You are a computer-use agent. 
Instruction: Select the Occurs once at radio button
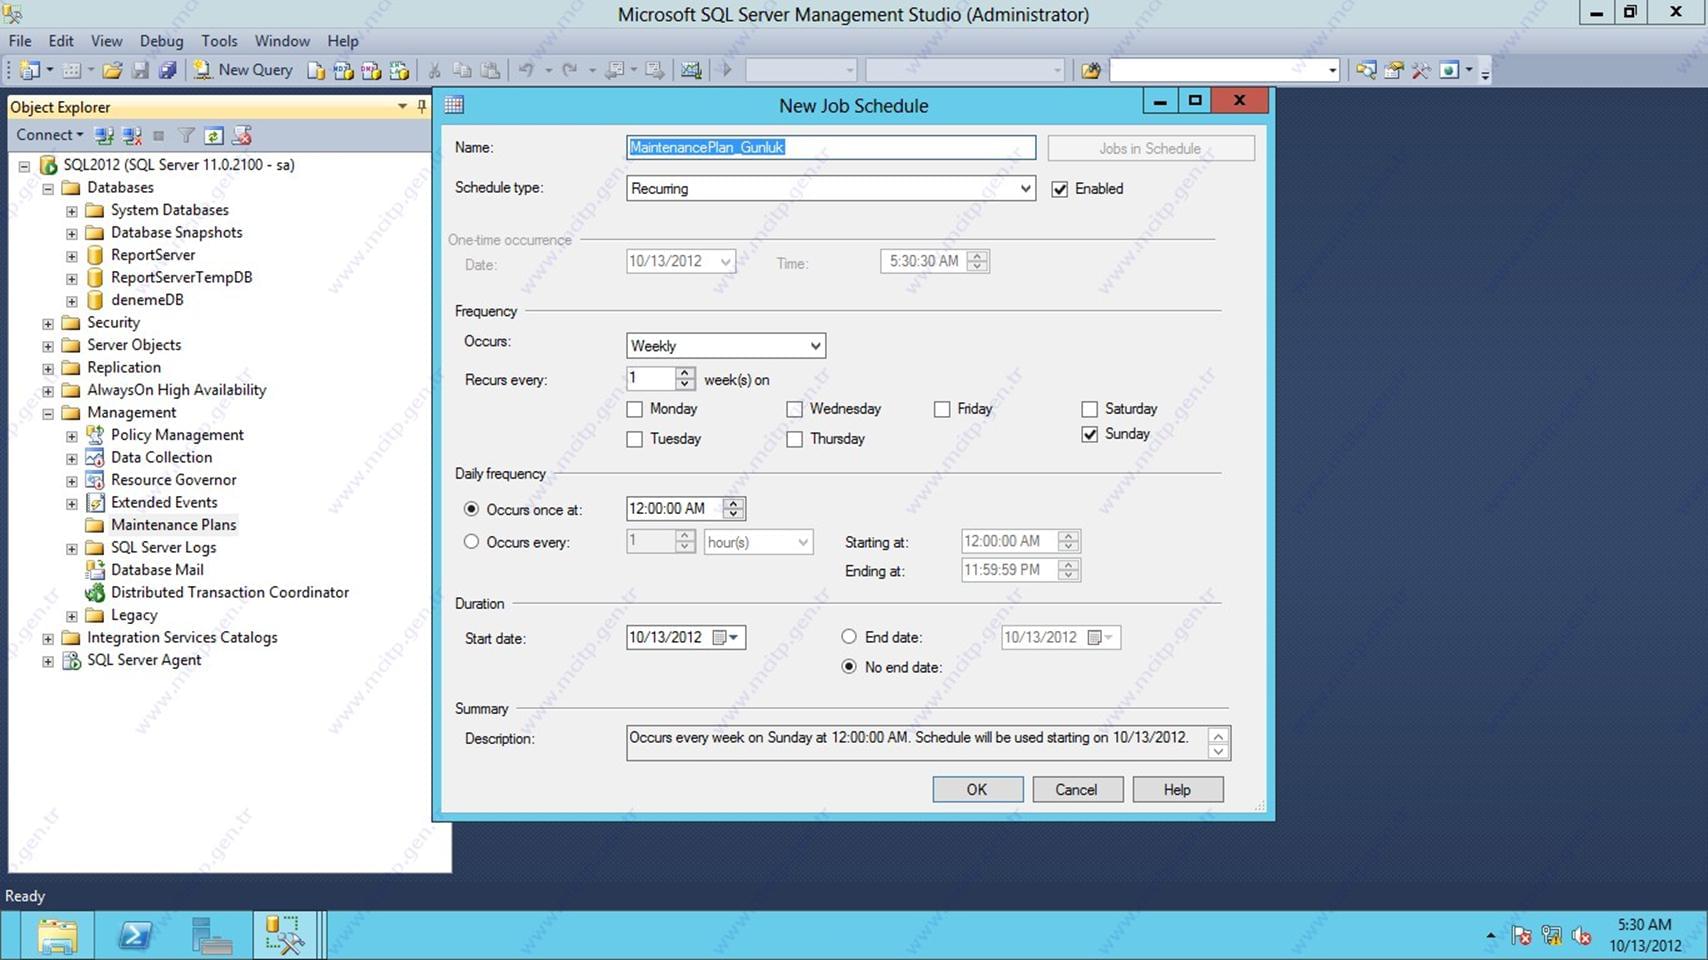pyautogui.click(x=471, y=509)
